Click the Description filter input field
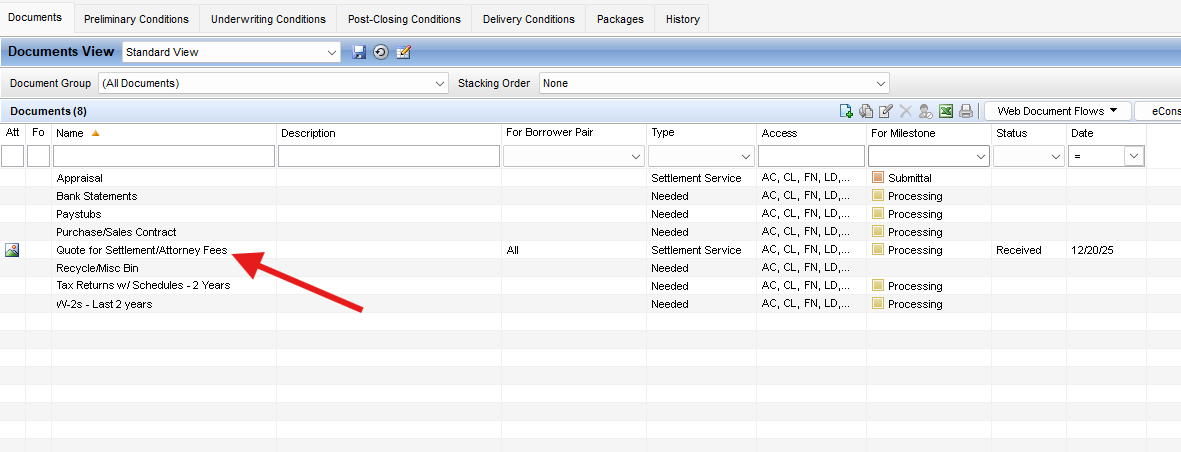The image size is (1181, 452). (389, 156)
